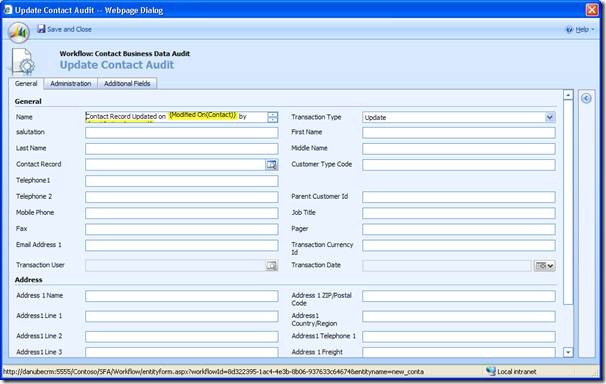The width and height of the screenshot is (606, 384).
Task: Click the form scrollbar up arrow
Action: click(x=568, y=95)
